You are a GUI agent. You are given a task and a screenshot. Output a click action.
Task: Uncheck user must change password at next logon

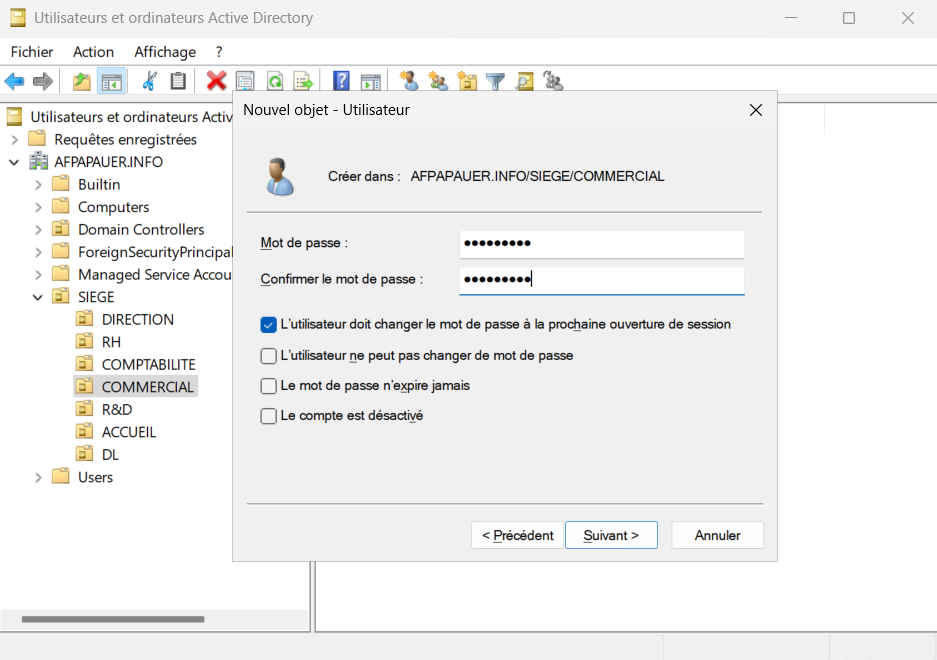[x=268, y=325]
